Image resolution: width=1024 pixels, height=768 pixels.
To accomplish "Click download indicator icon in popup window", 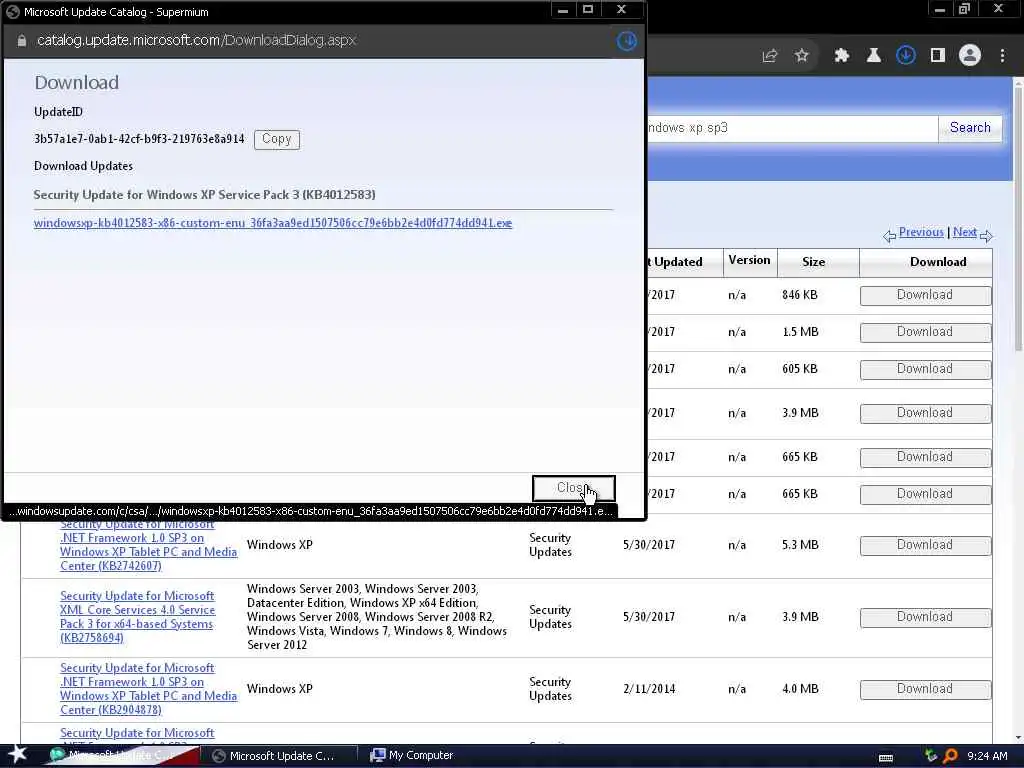I will 627,41.
